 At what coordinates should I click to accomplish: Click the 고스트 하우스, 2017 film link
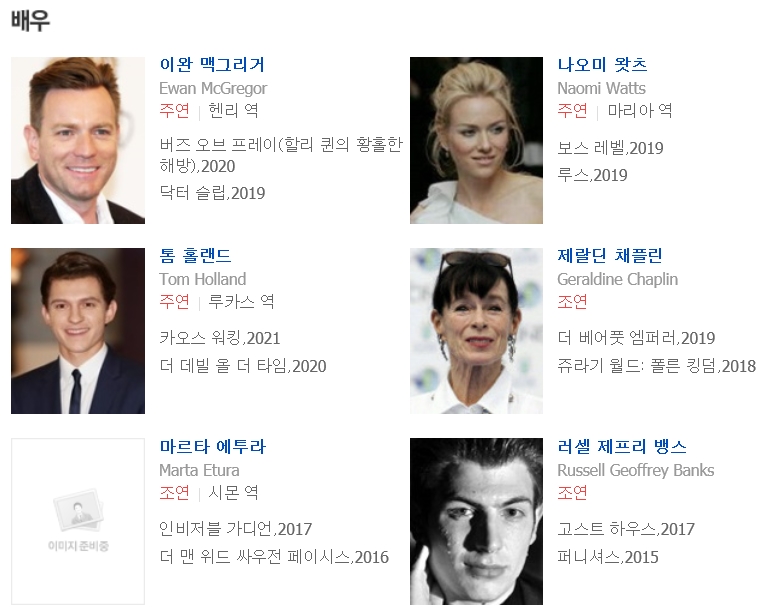tap(626, 529)
